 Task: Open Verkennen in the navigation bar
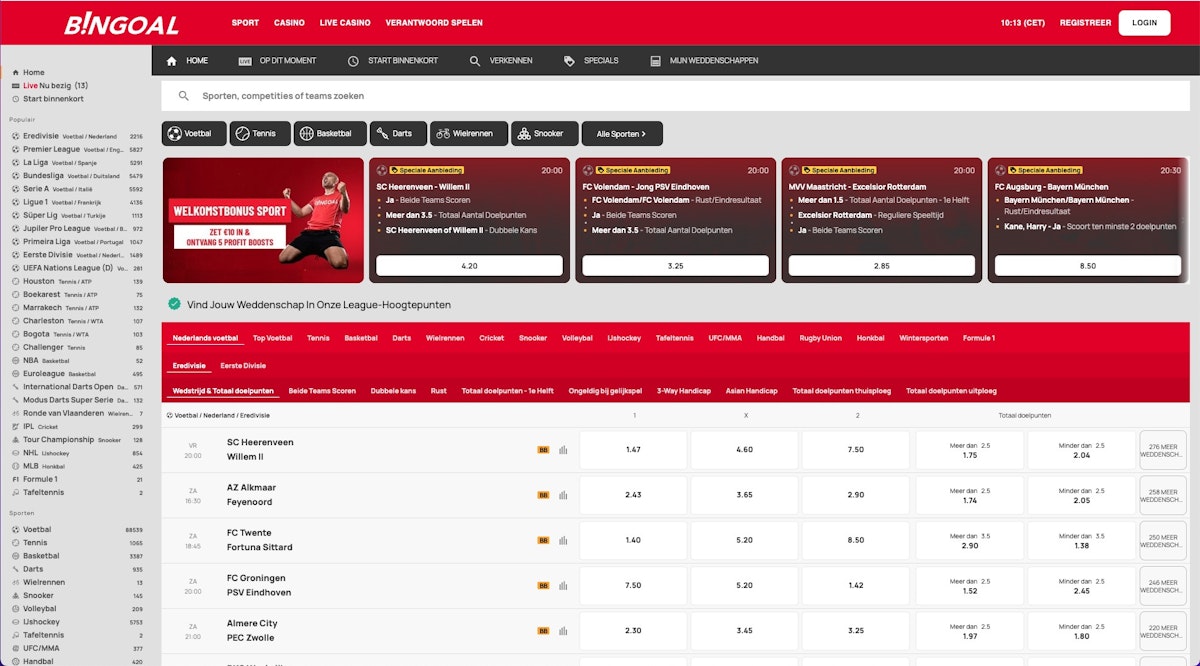(x=500, y=61)
